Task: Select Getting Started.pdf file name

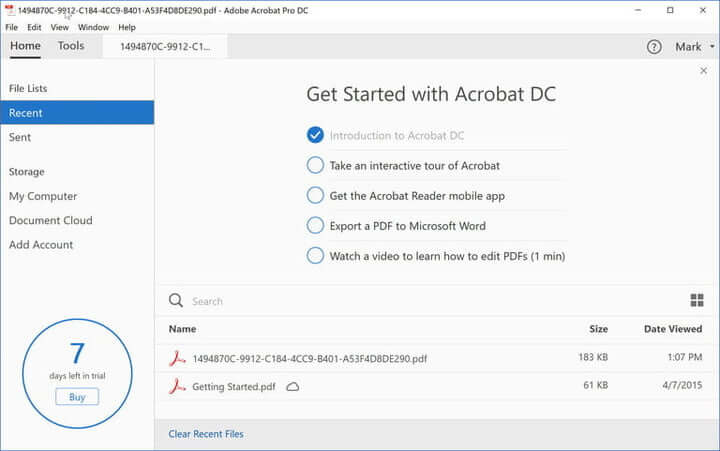Action: tap(234, 387)
